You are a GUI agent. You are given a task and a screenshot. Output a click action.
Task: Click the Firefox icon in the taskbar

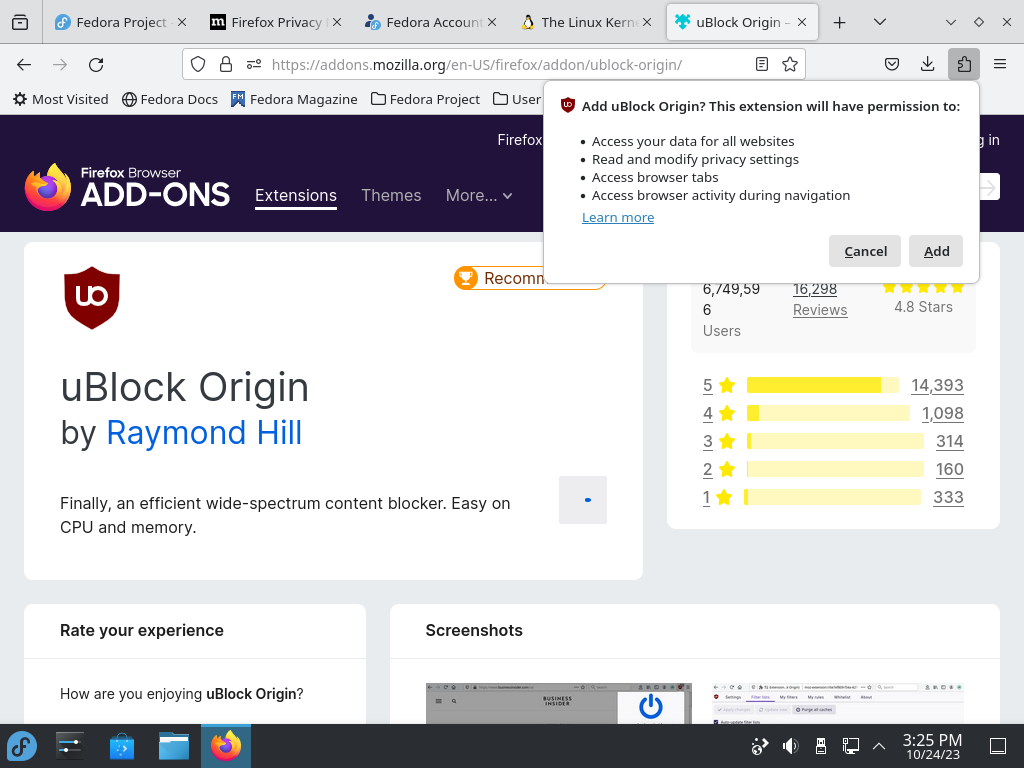[226, 746]
